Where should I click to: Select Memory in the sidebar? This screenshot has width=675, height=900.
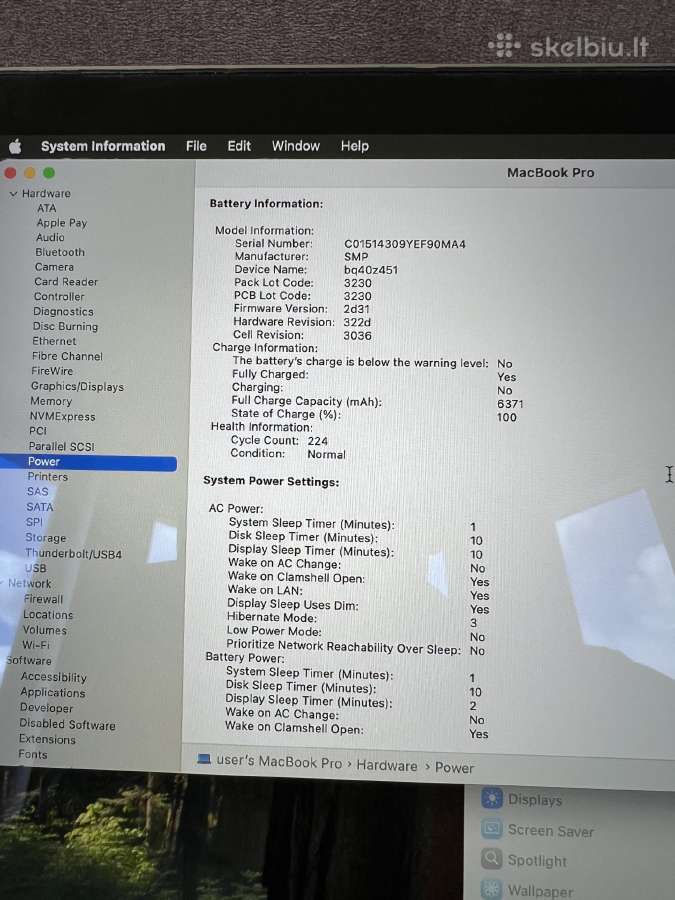[x=51, y=401]
